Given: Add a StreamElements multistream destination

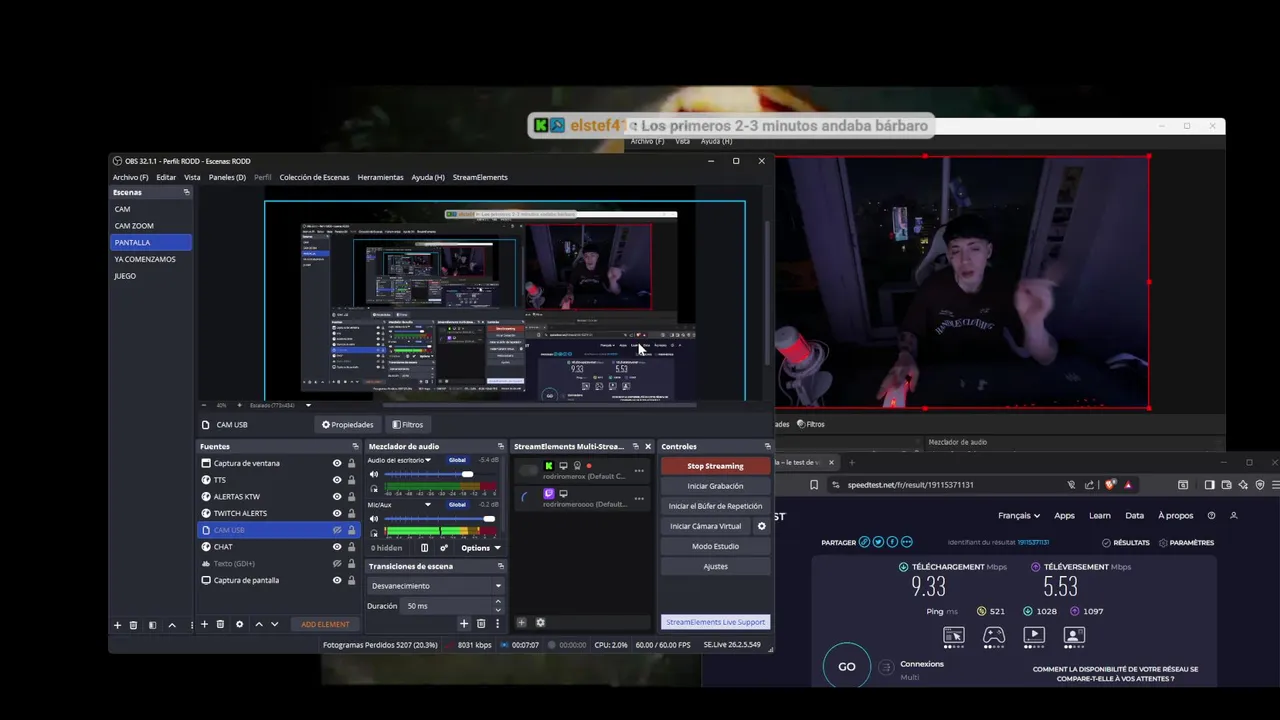Looking at the screenshot, I should 521,622.
